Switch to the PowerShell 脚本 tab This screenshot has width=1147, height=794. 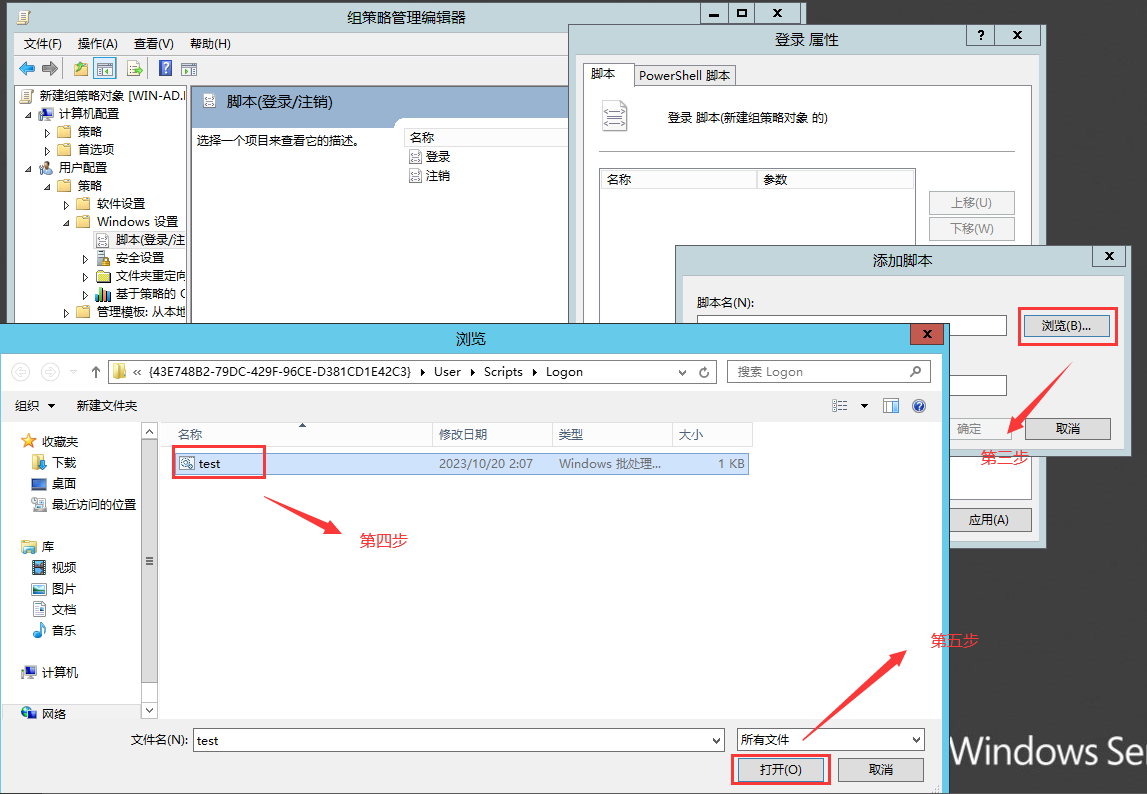[x=685, y=76]
